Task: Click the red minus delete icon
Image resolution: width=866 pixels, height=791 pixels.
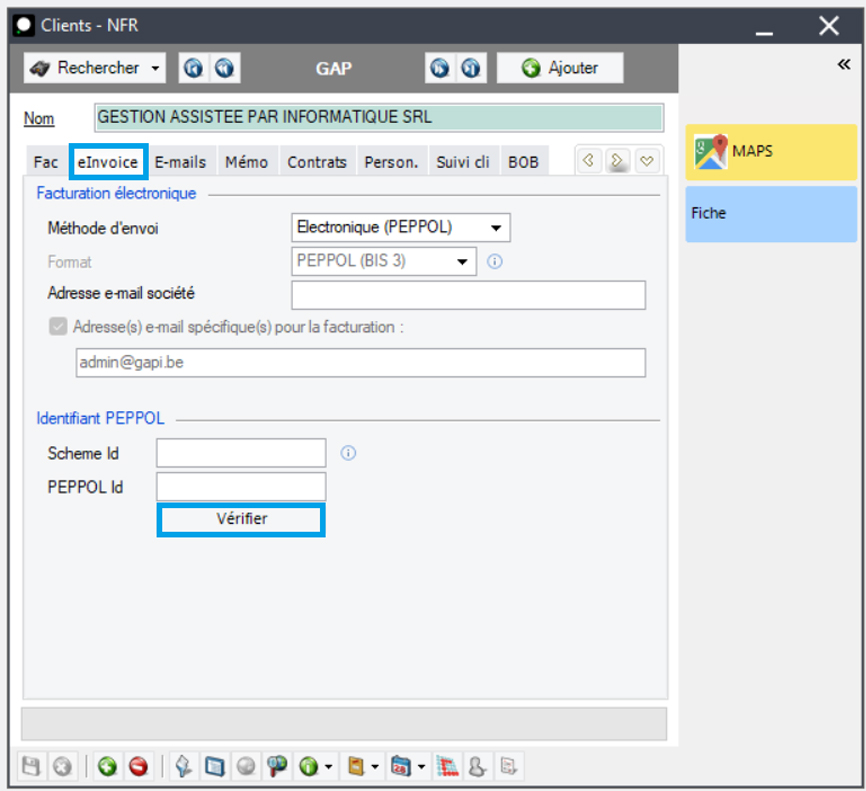Action: click(x=138, y=767)
